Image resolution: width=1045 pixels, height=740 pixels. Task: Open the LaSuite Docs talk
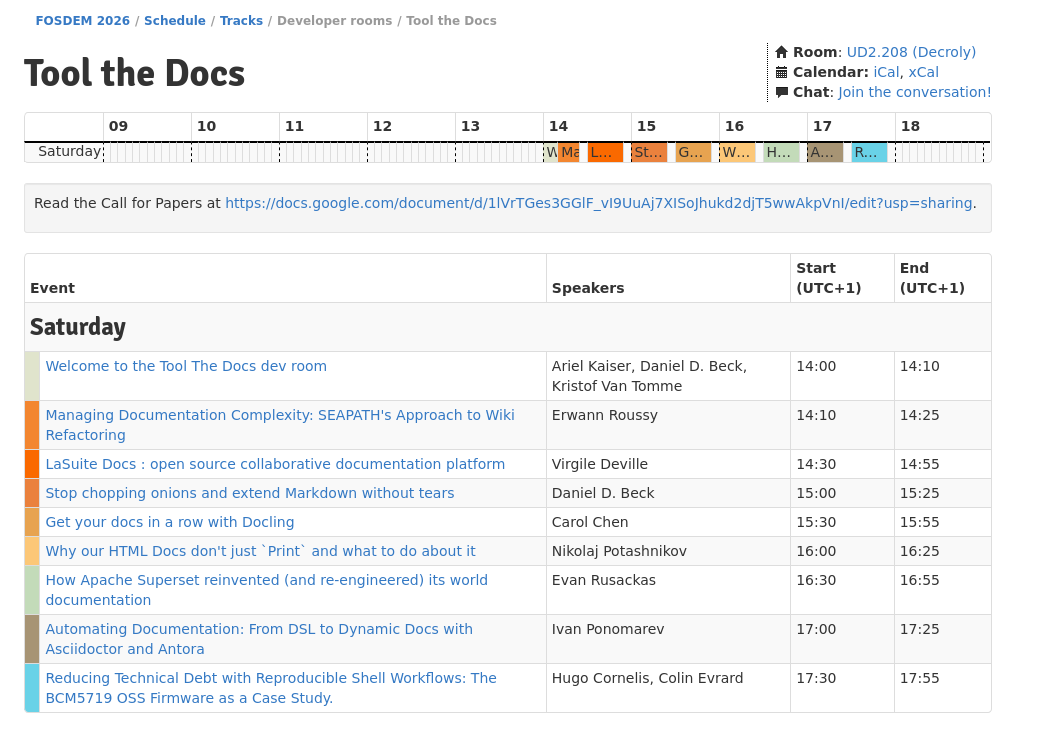275,464
